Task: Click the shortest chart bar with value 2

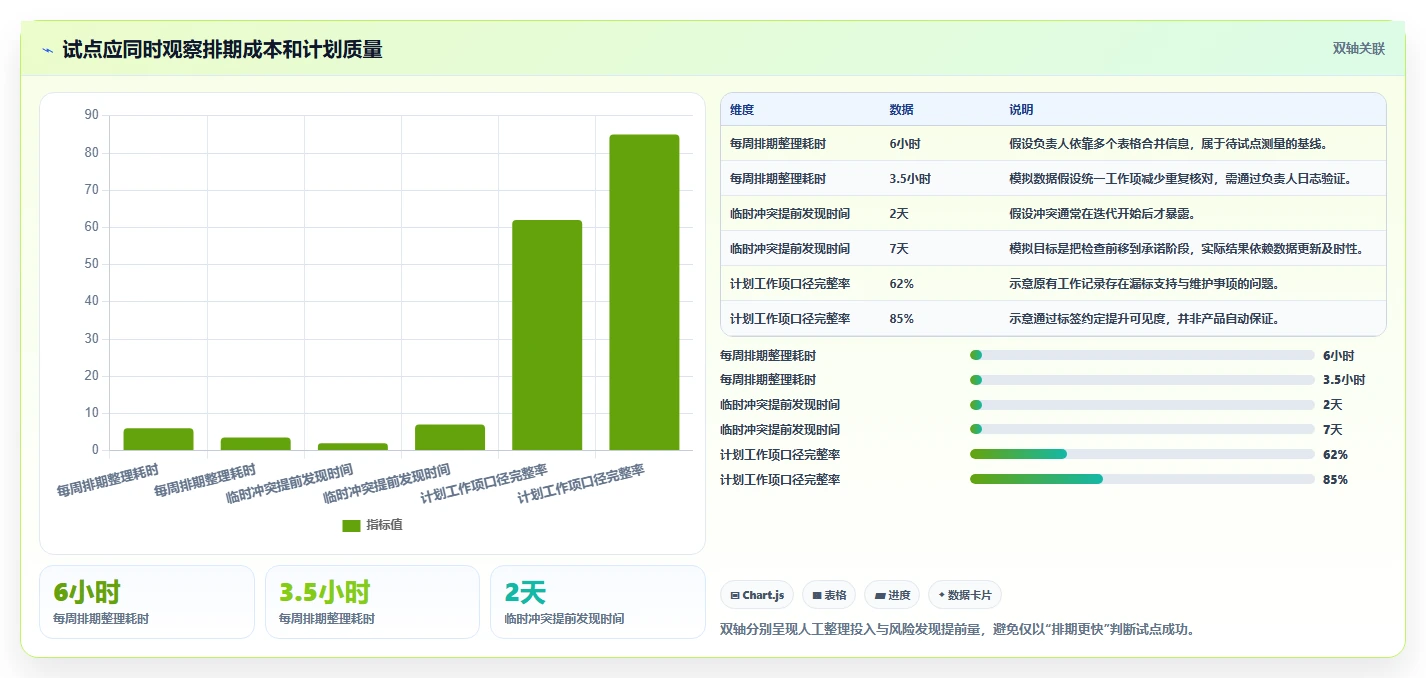Action: 353,447
